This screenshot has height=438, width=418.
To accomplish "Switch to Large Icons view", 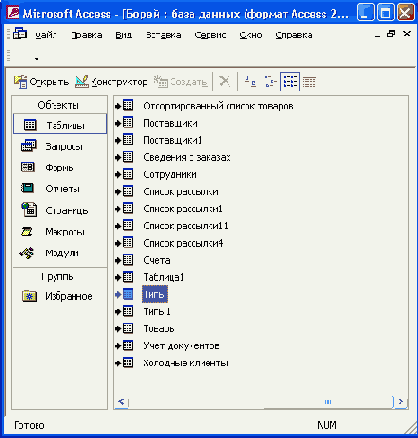I will (x=250, y=81).
